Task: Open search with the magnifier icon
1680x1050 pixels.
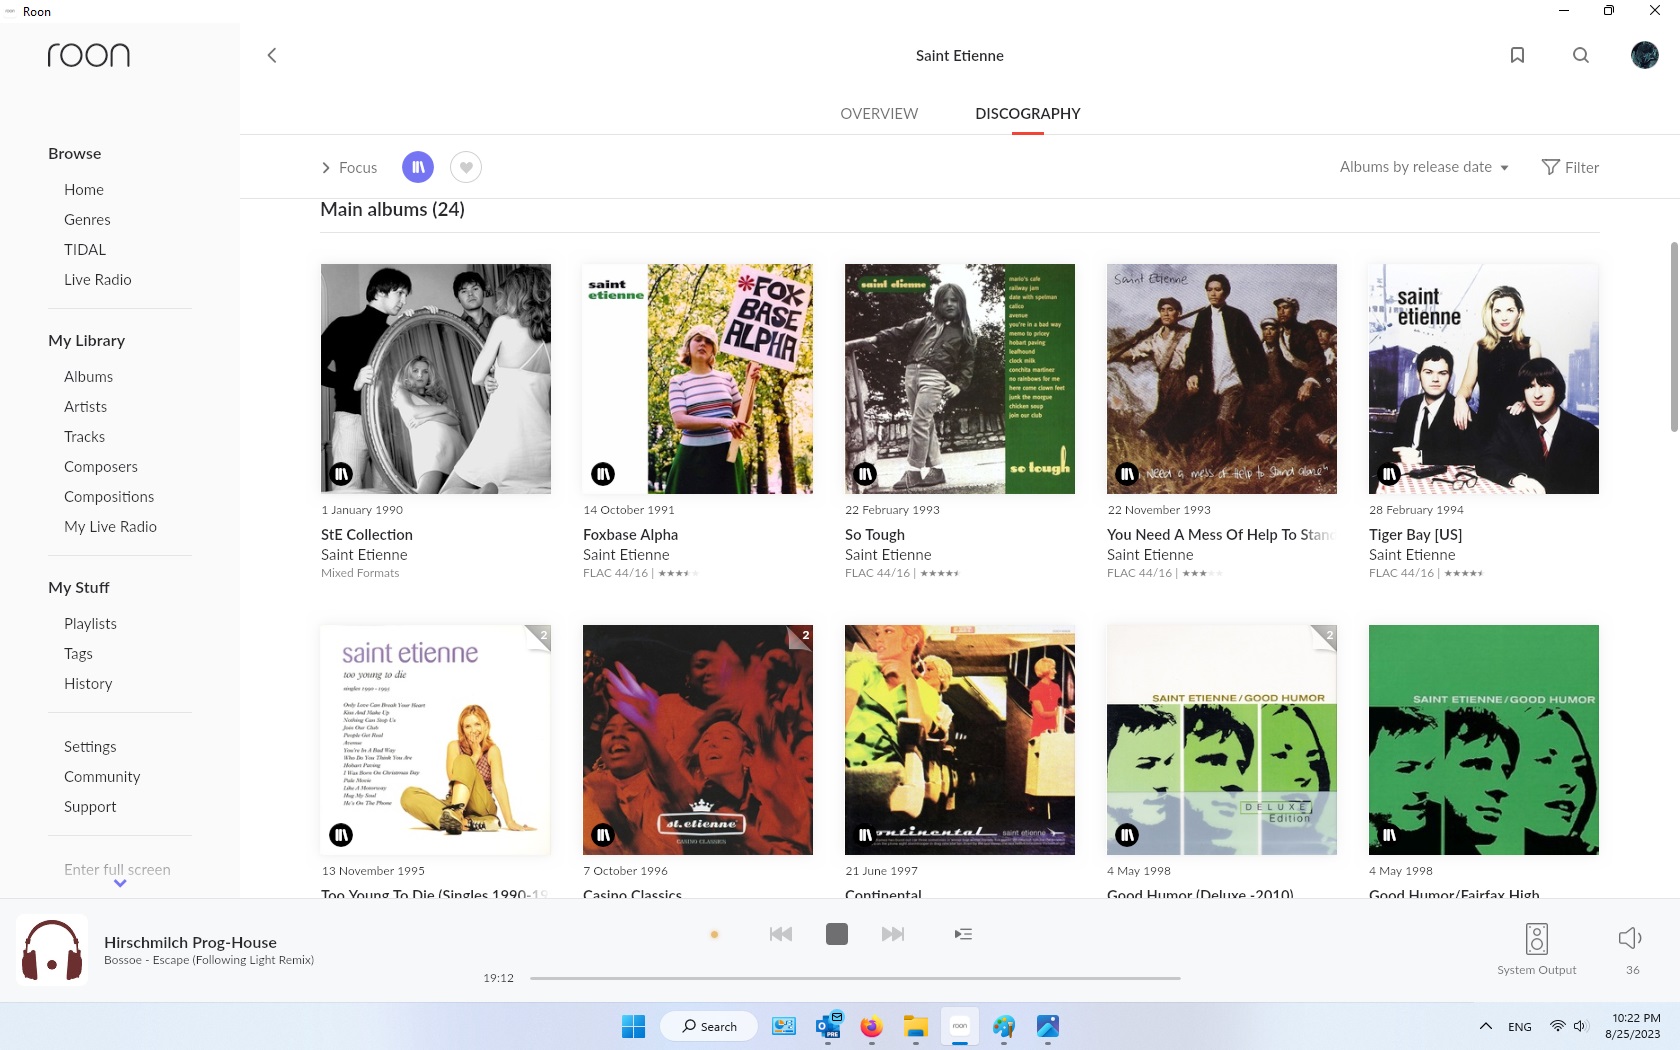Action: click(1581, 55)
